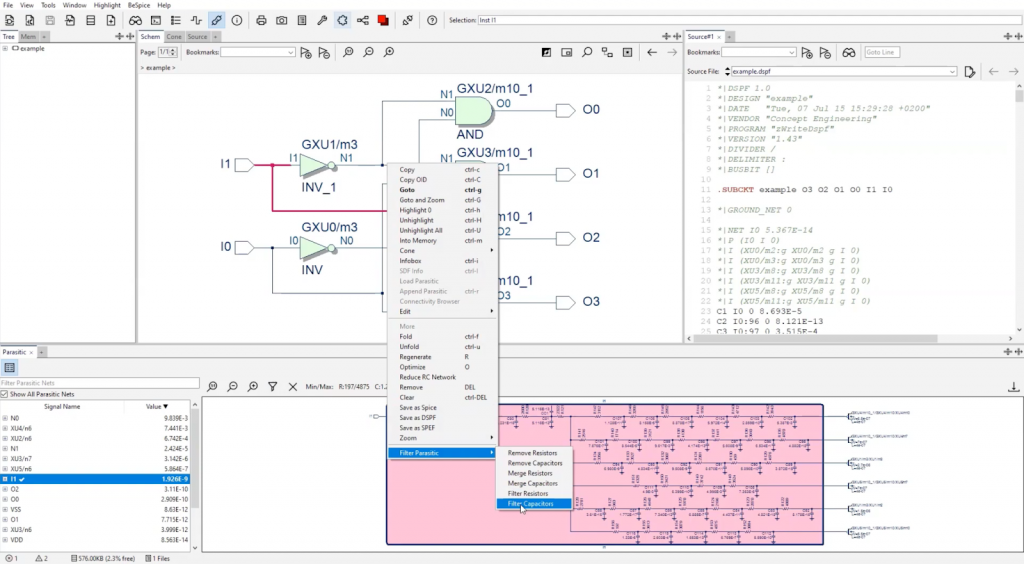Select Reduce RC Network menu entry
This screenshot has height=564, width=1024.
click(x=442, y=377)
